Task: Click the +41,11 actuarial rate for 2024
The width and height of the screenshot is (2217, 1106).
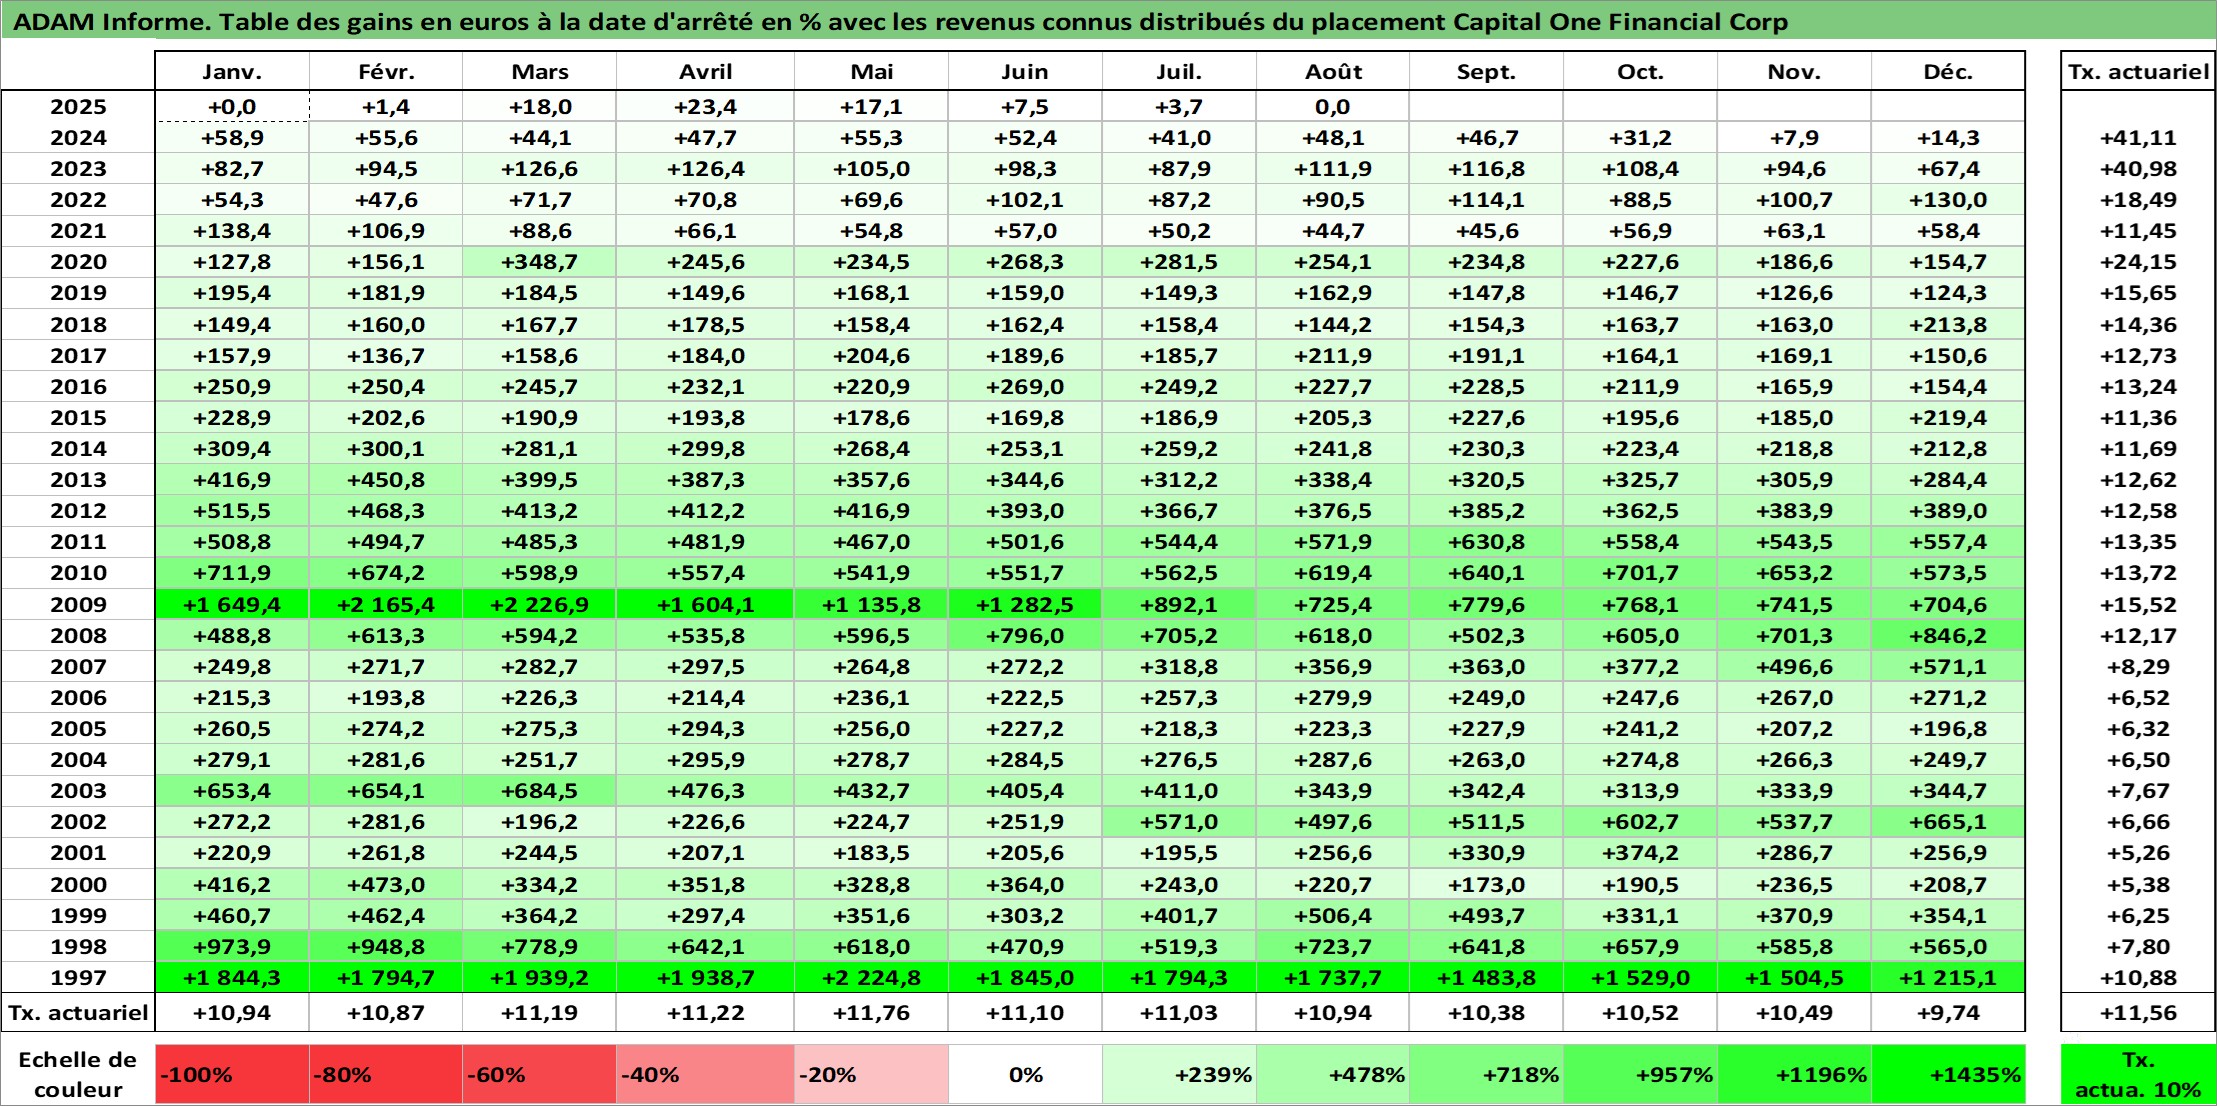Action: (2138, 138)
